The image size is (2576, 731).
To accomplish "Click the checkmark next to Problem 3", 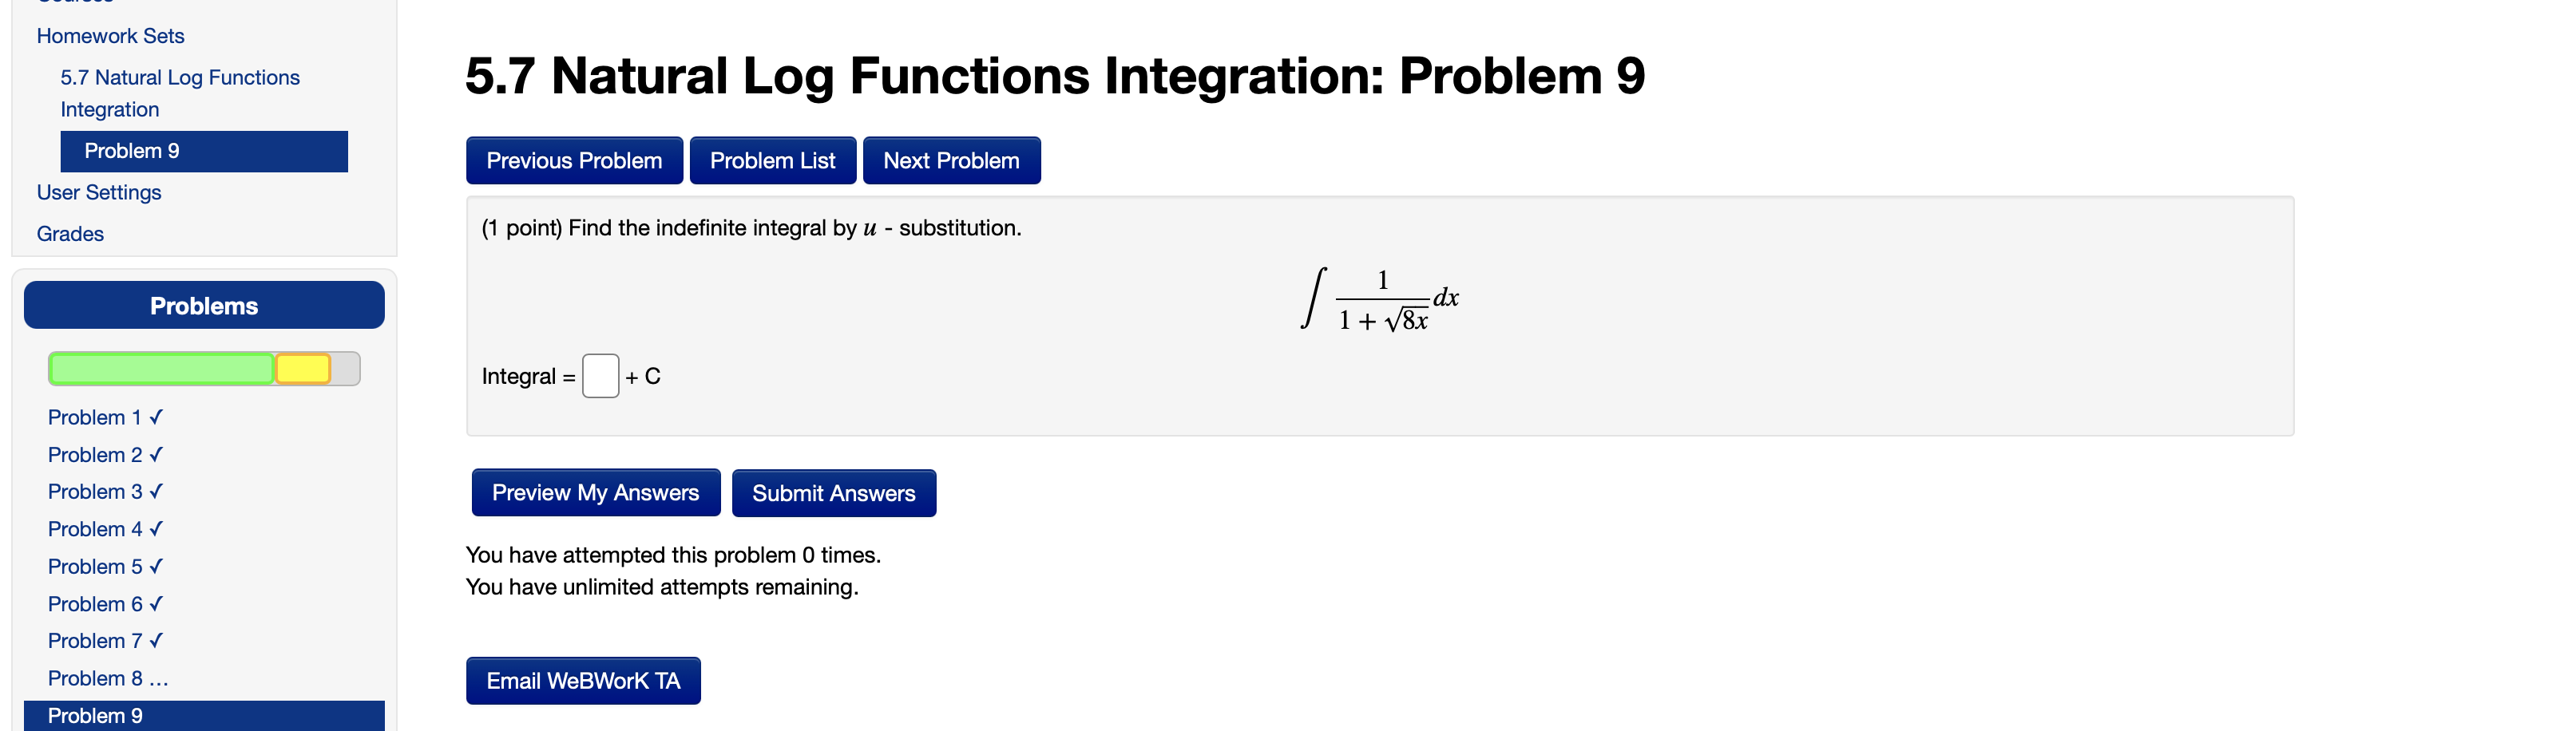I will click(x=156, y=491).
